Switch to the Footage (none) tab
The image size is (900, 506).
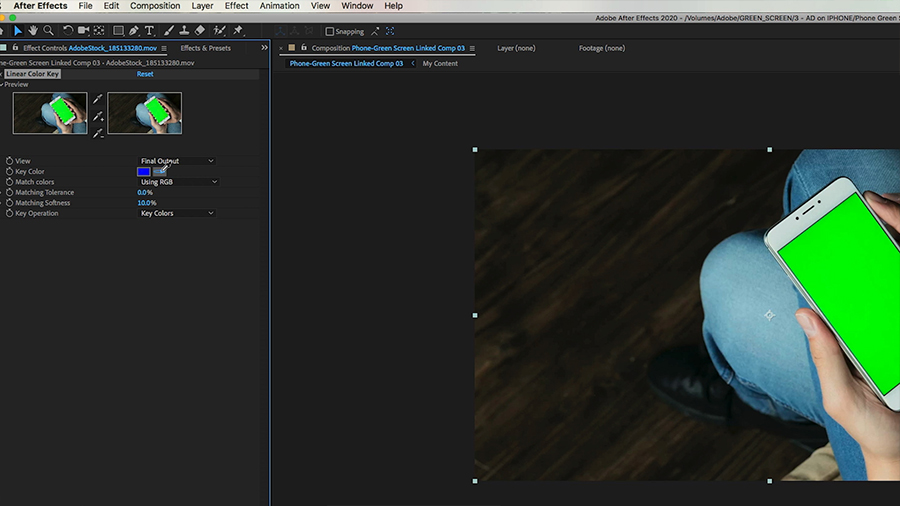[x=602, y=48]
